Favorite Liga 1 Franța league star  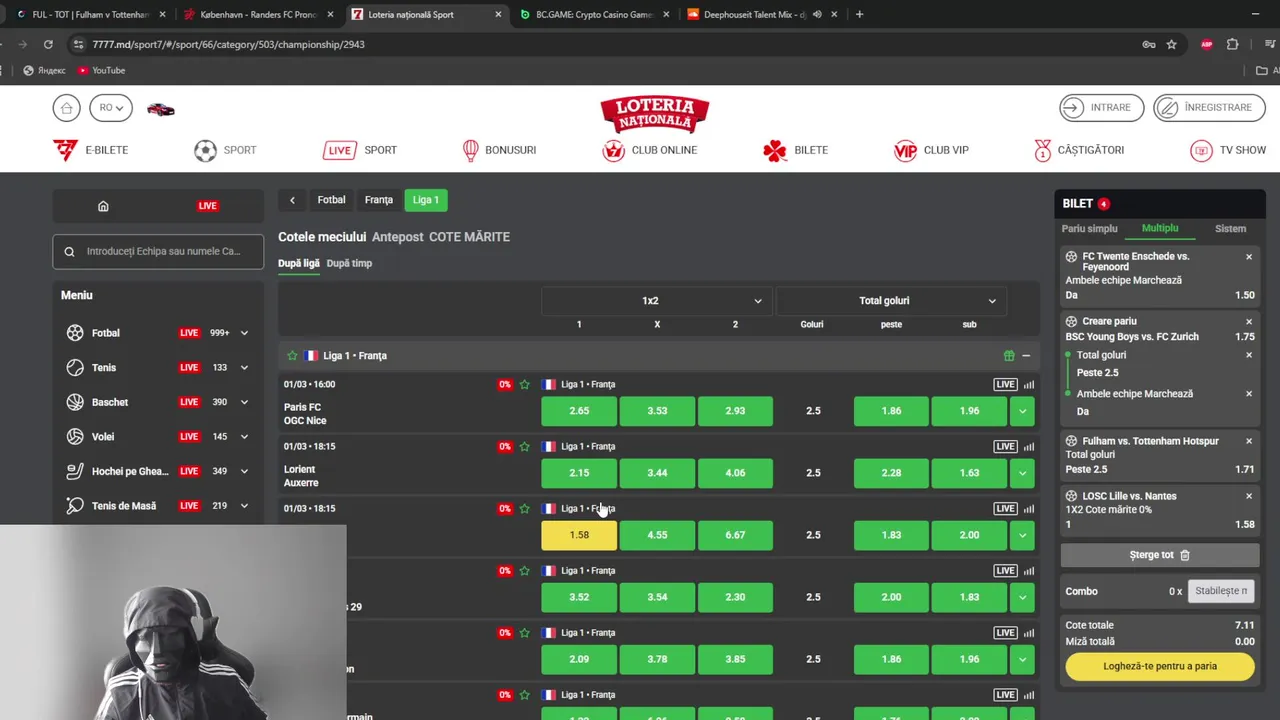coord(292,356)
